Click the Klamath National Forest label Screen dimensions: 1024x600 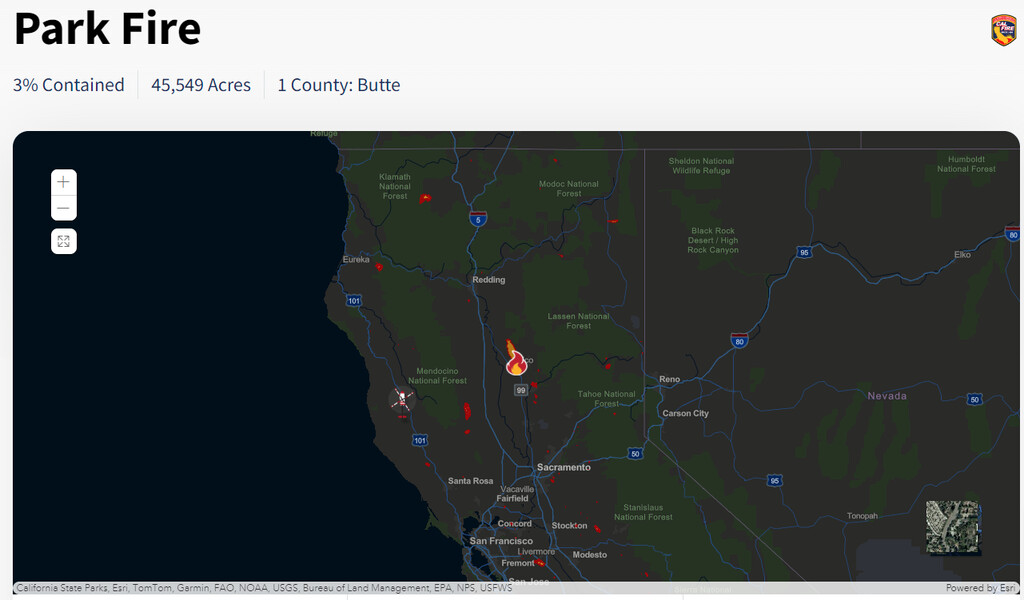click(x=395, y=186)
